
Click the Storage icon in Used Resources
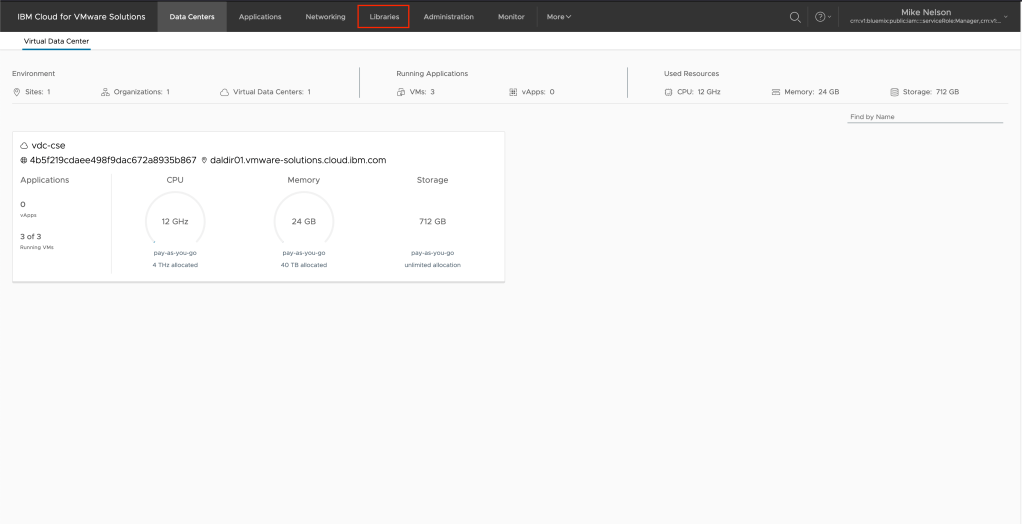pos(894,92)
